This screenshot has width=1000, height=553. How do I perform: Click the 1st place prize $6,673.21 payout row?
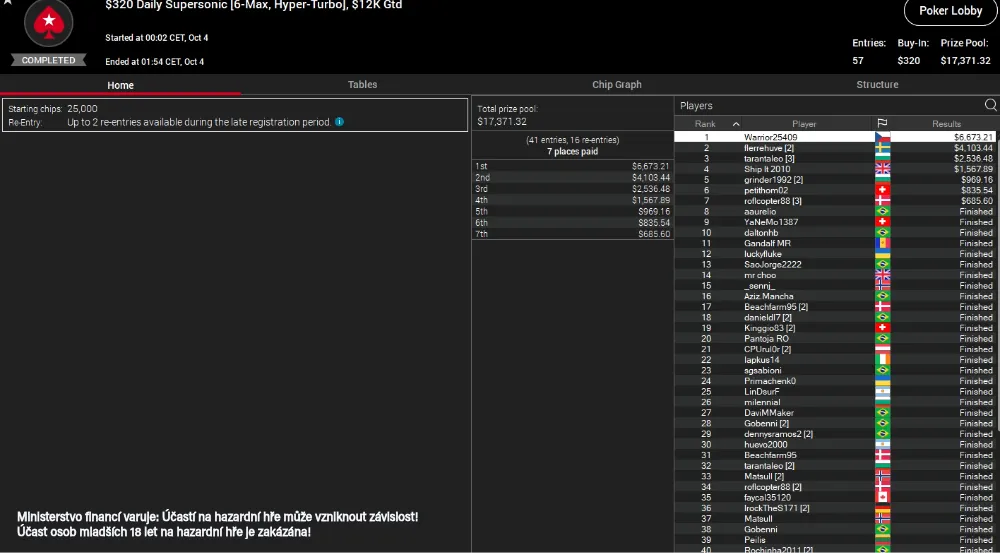(572, 166)
